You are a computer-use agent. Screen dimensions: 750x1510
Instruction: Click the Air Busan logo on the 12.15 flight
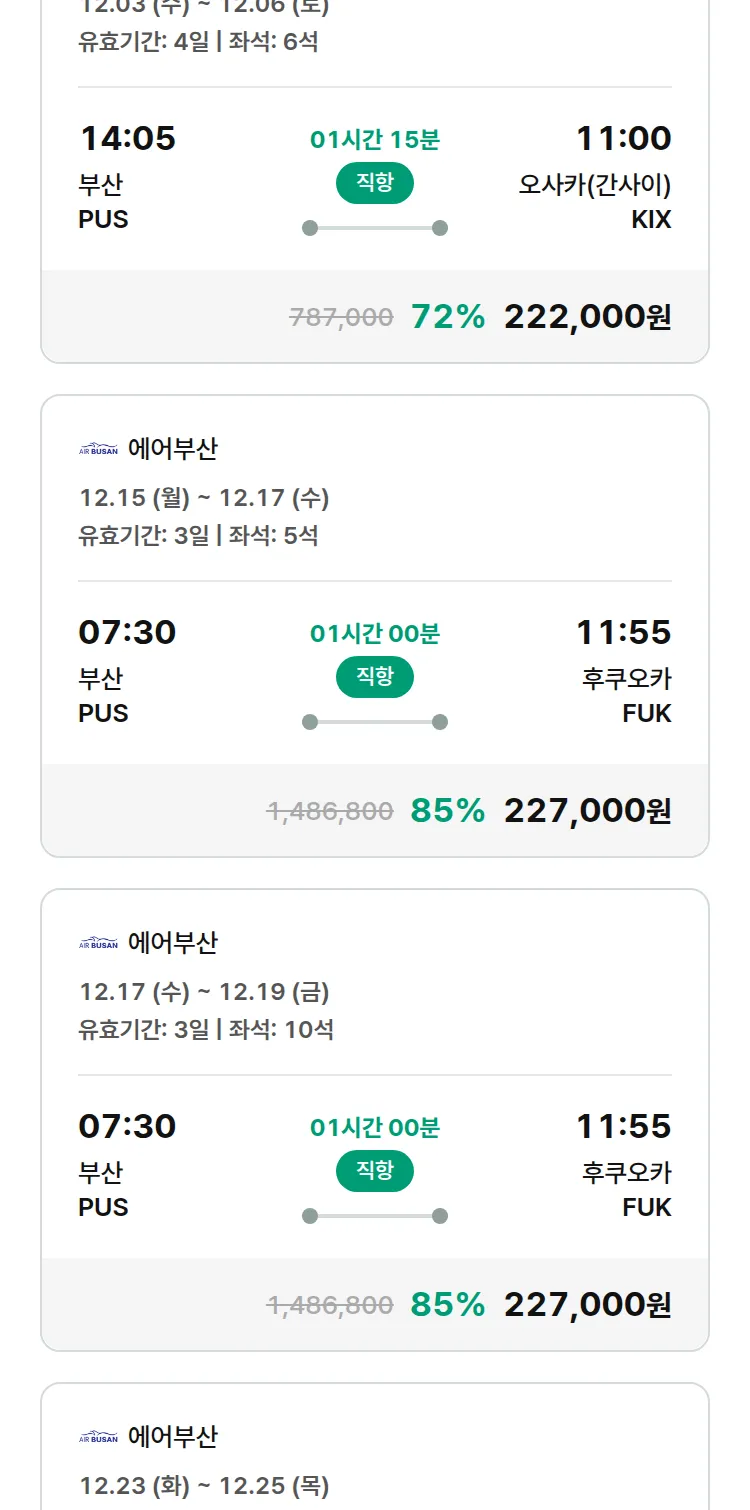click(x=98, y=450)
